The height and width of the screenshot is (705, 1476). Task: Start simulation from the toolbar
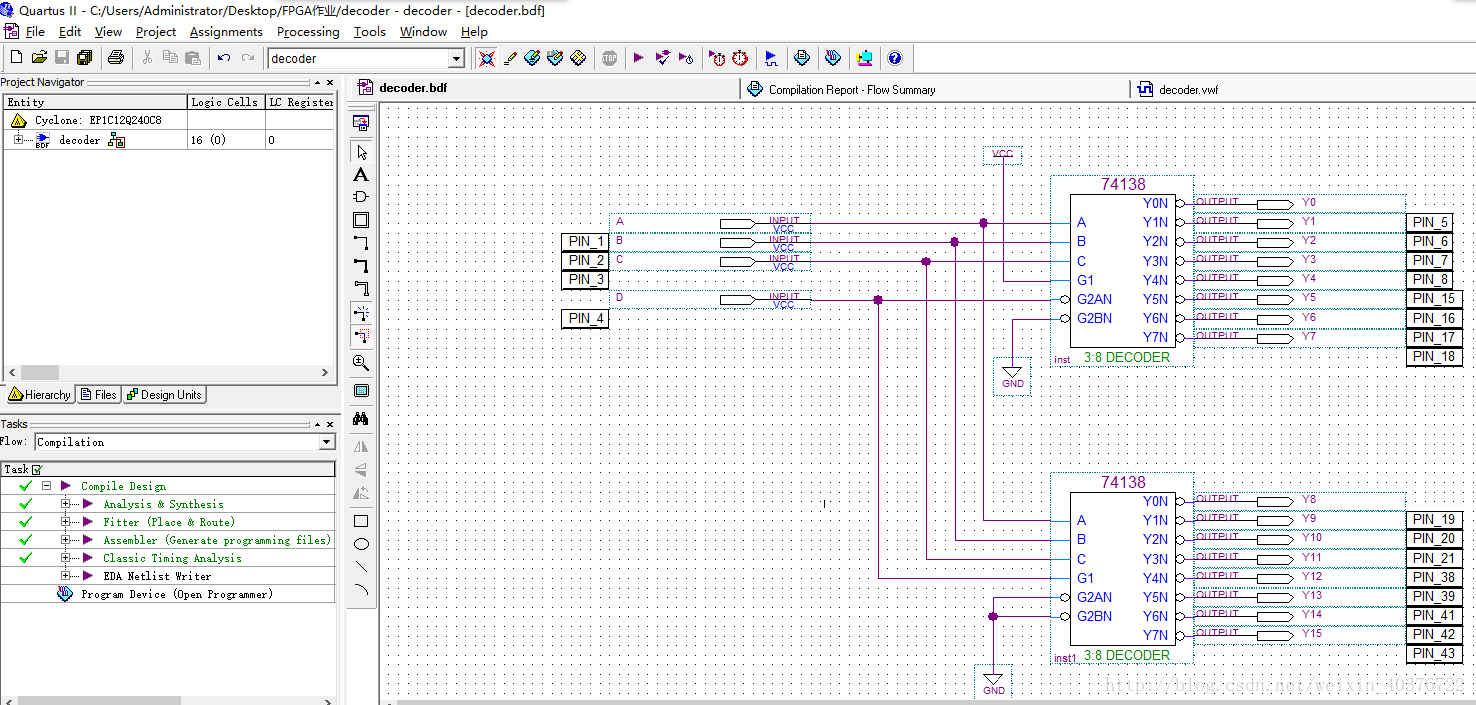coord(771,58)
